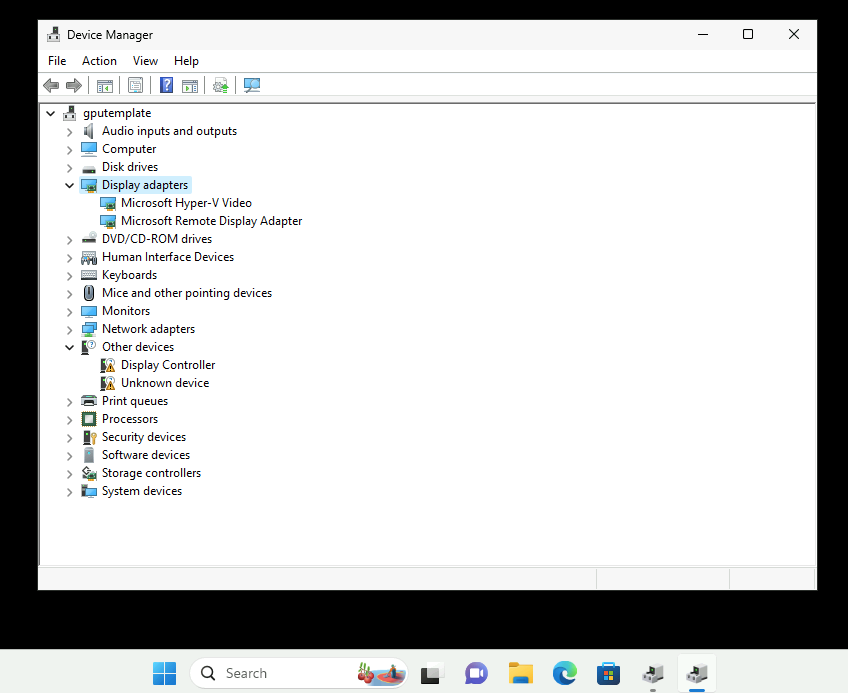Toggle the Show/Hide Console Tree toolbar icon
848x693 pixels.
point(104,85)
